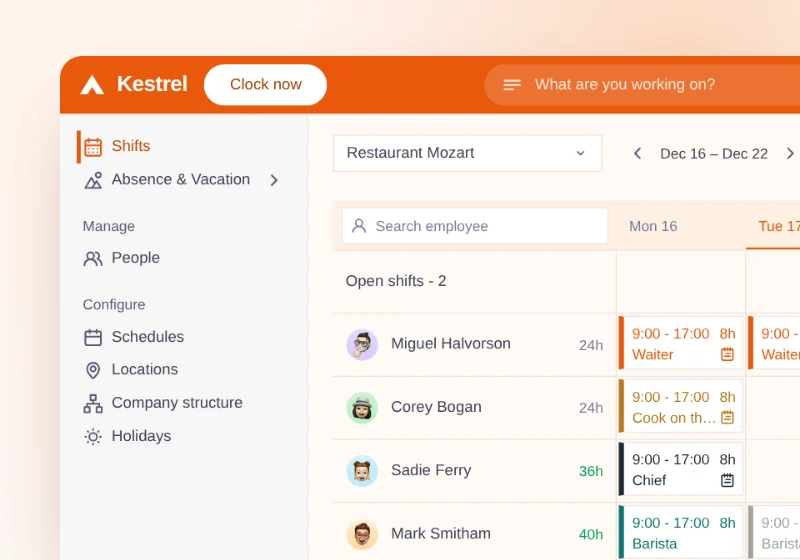
Task: Click Miguel Halvorson's avatar
Action: [x=362, y=345]
